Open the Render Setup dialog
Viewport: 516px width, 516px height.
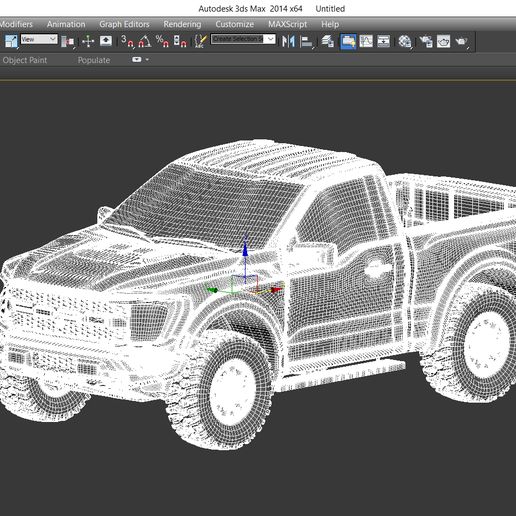(x=426, y=42)
